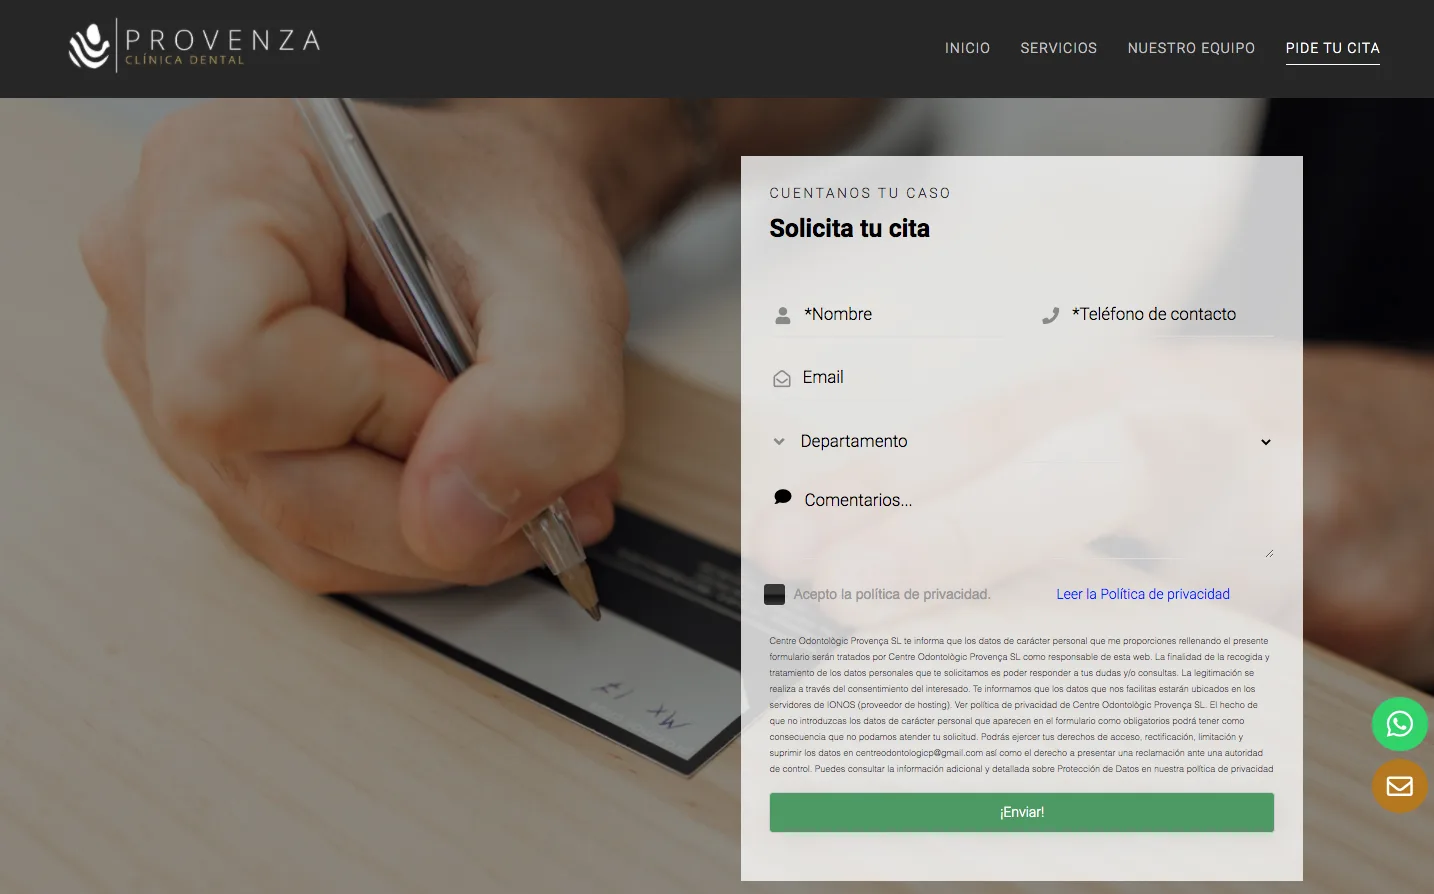Select the PIDE TU CITA menu item

tap(1332, 48)
